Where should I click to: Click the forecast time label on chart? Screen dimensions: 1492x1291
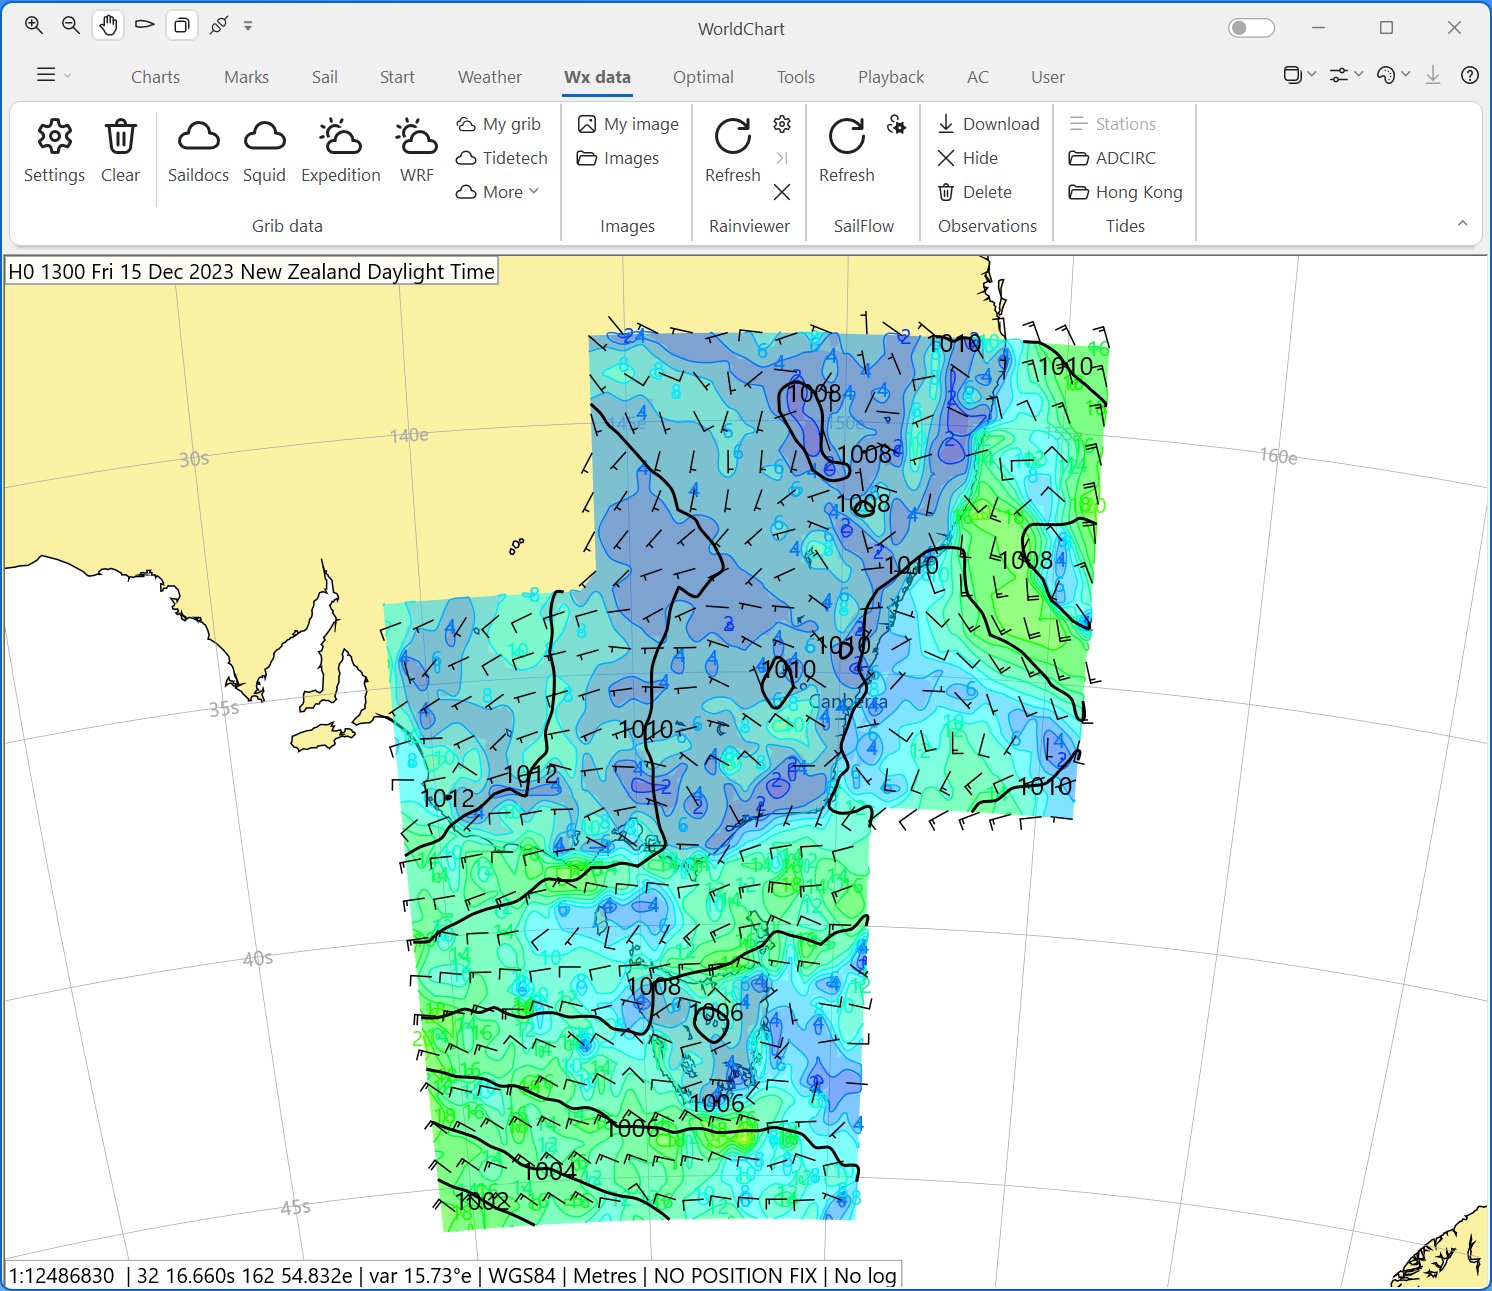point(251,272)
